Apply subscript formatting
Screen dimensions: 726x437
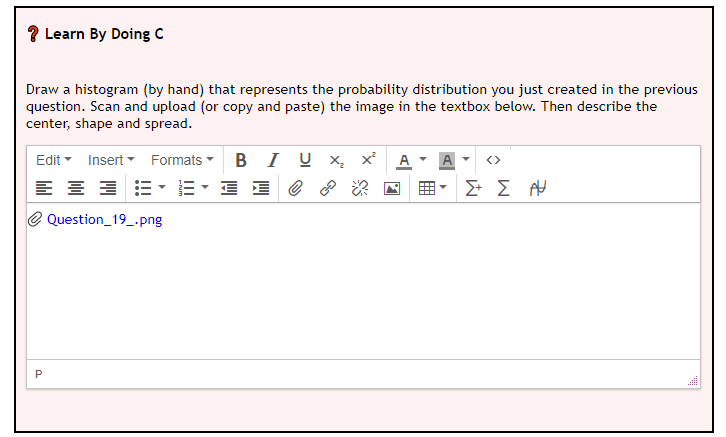click(x=336, y=160)
